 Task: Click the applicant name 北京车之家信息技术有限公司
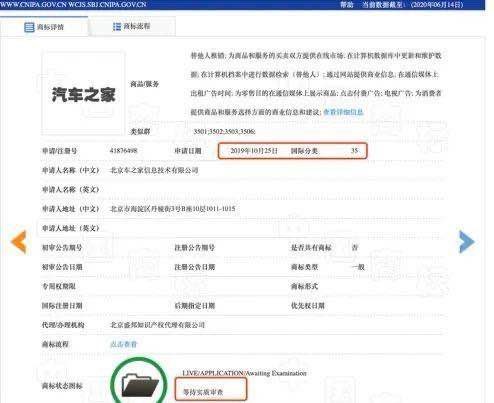(x=154, y=170)
